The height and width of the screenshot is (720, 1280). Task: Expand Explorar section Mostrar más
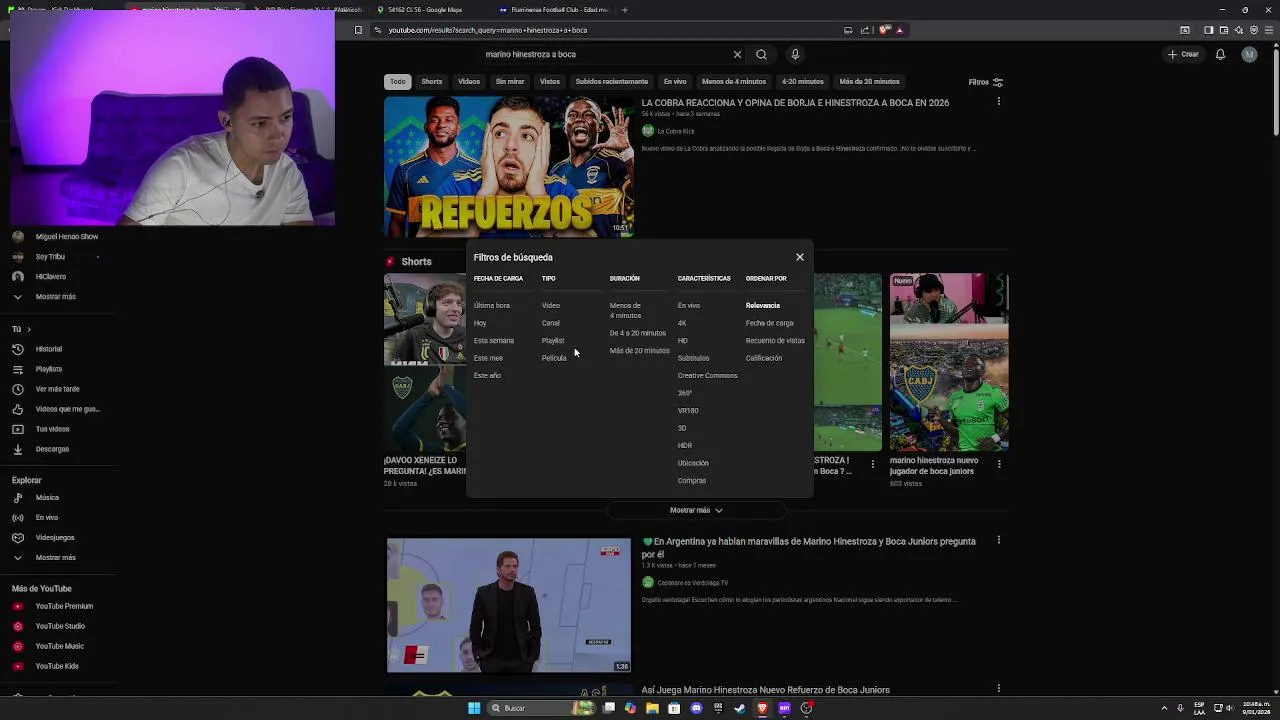[55, 557]
